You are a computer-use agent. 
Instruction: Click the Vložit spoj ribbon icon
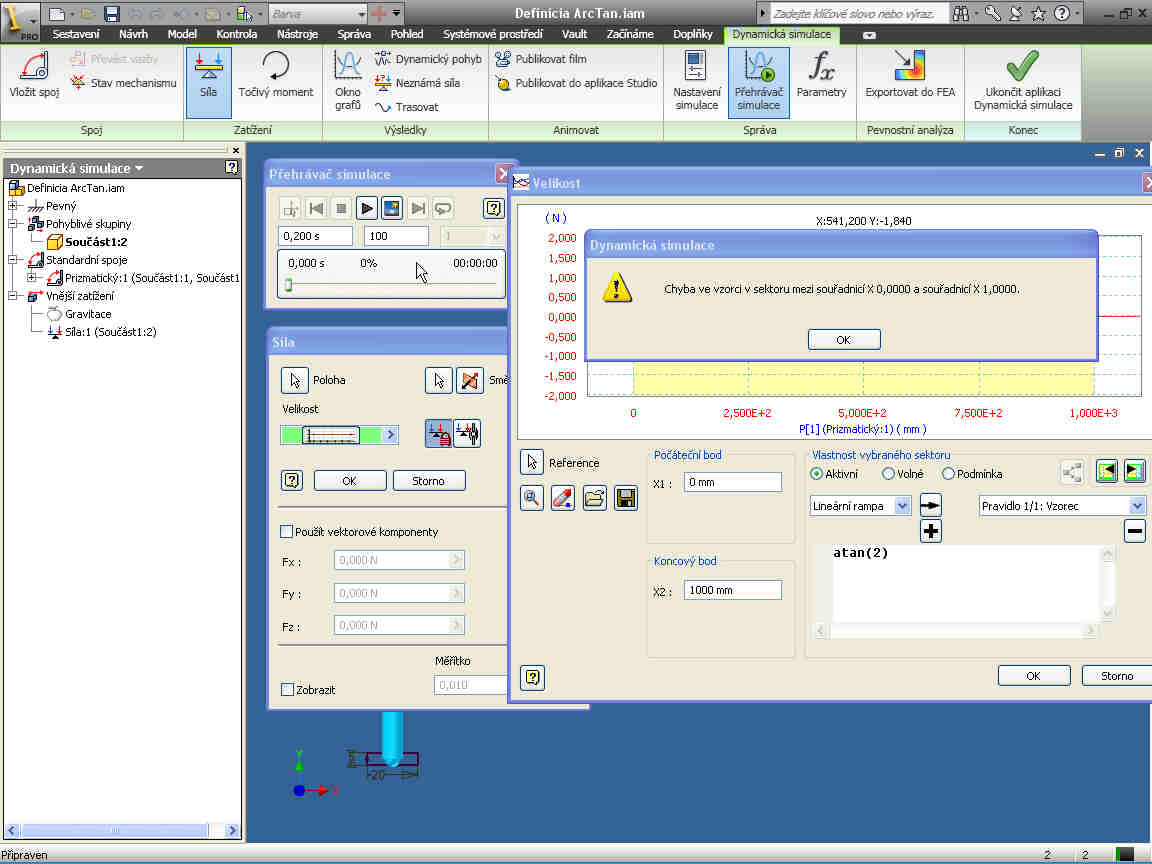pos(34,75)
